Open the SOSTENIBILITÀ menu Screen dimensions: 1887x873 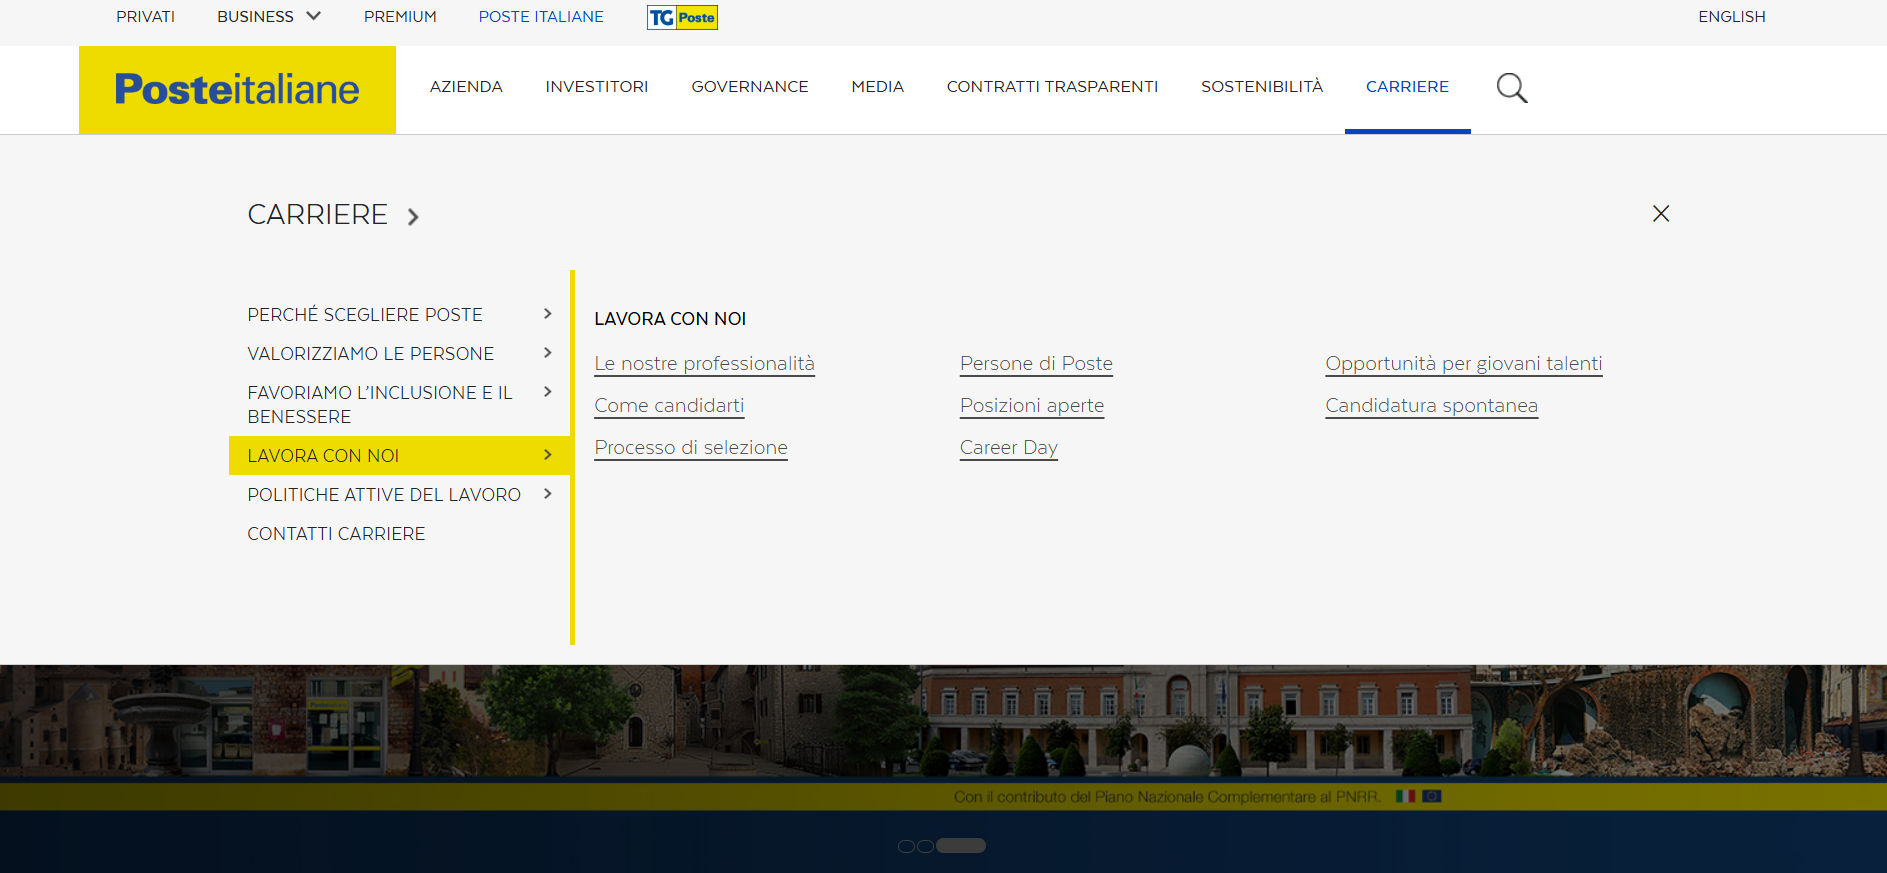tap(1261, 87)
